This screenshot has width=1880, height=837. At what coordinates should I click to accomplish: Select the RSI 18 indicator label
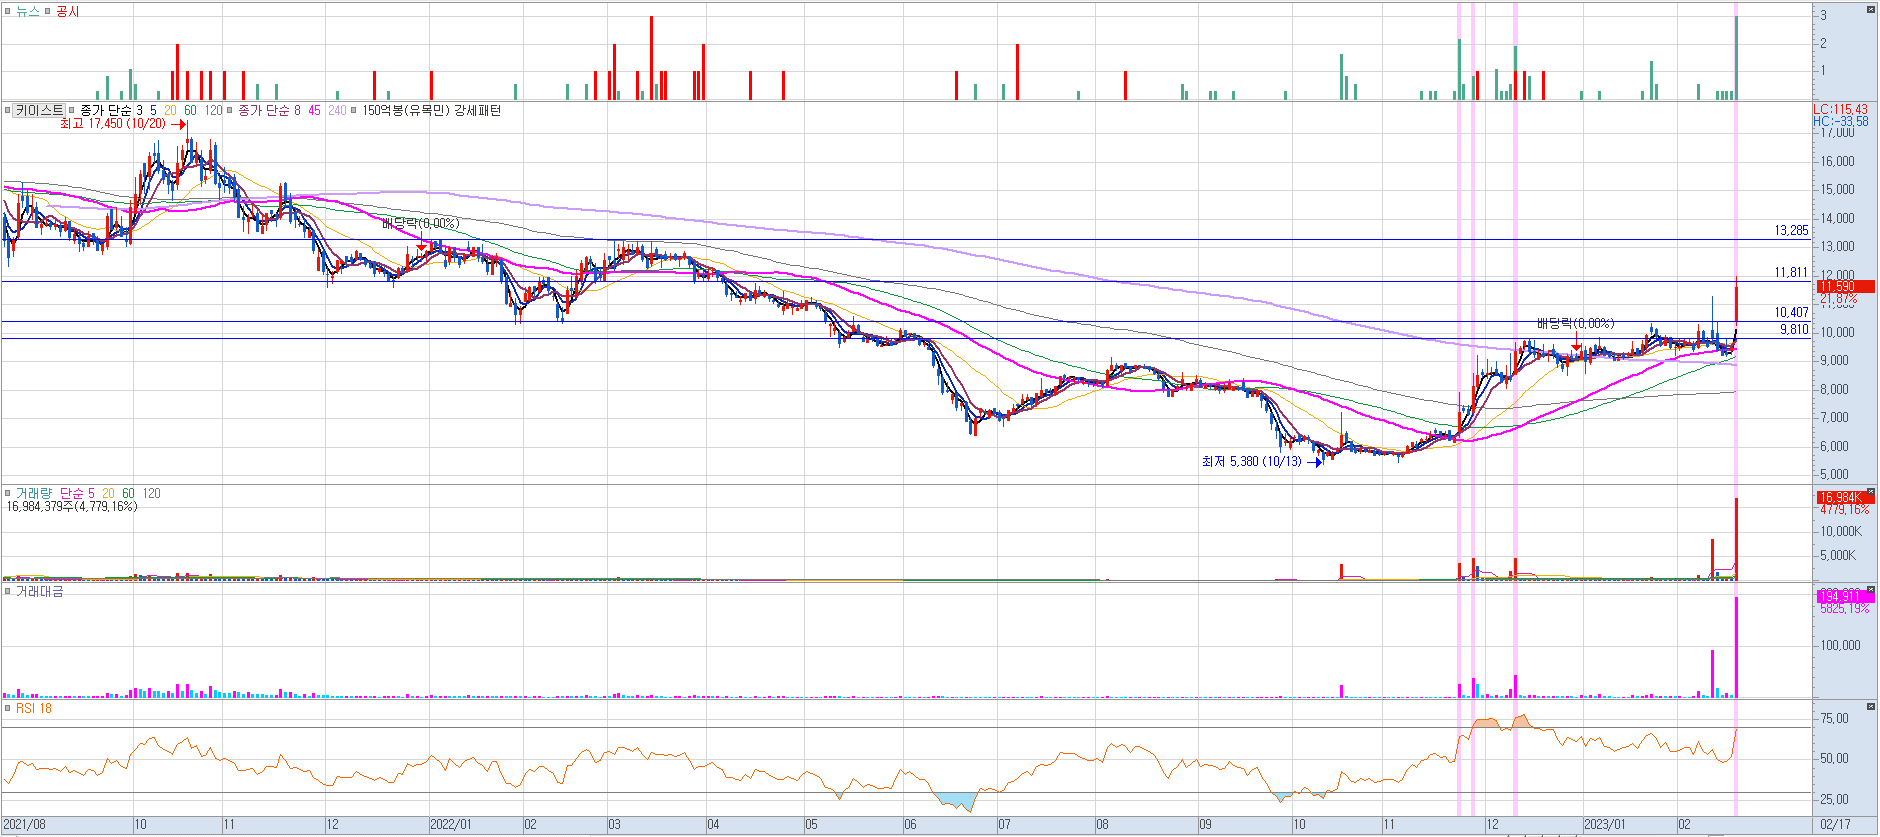34,708
